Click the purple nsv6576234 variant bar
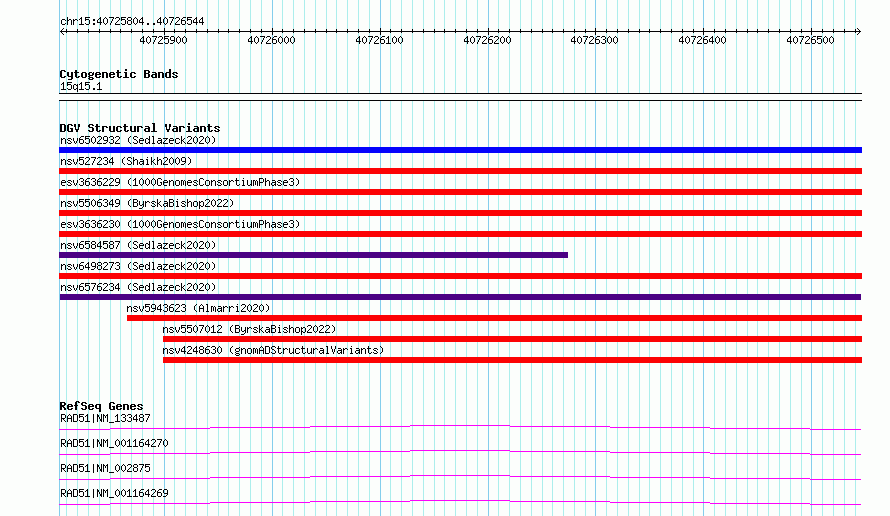The image size is (890, 516). (460, 297)
